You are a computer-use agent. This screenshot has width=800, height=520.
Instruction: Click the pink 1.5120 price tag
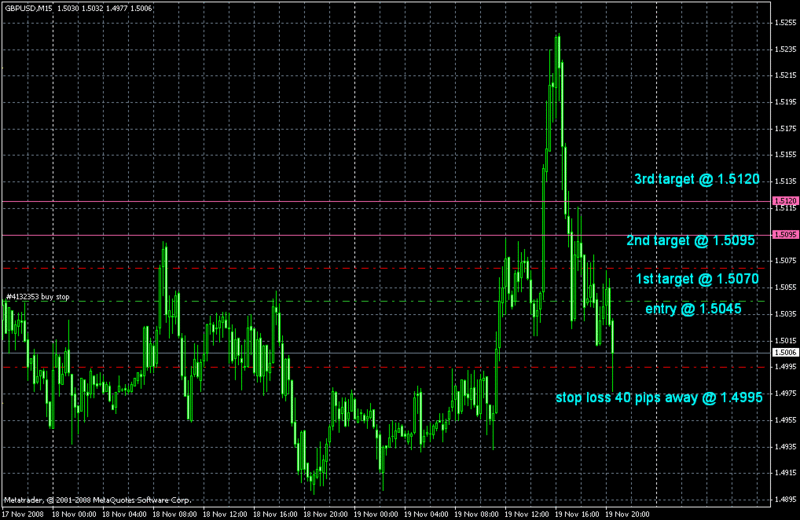(785, 201)
